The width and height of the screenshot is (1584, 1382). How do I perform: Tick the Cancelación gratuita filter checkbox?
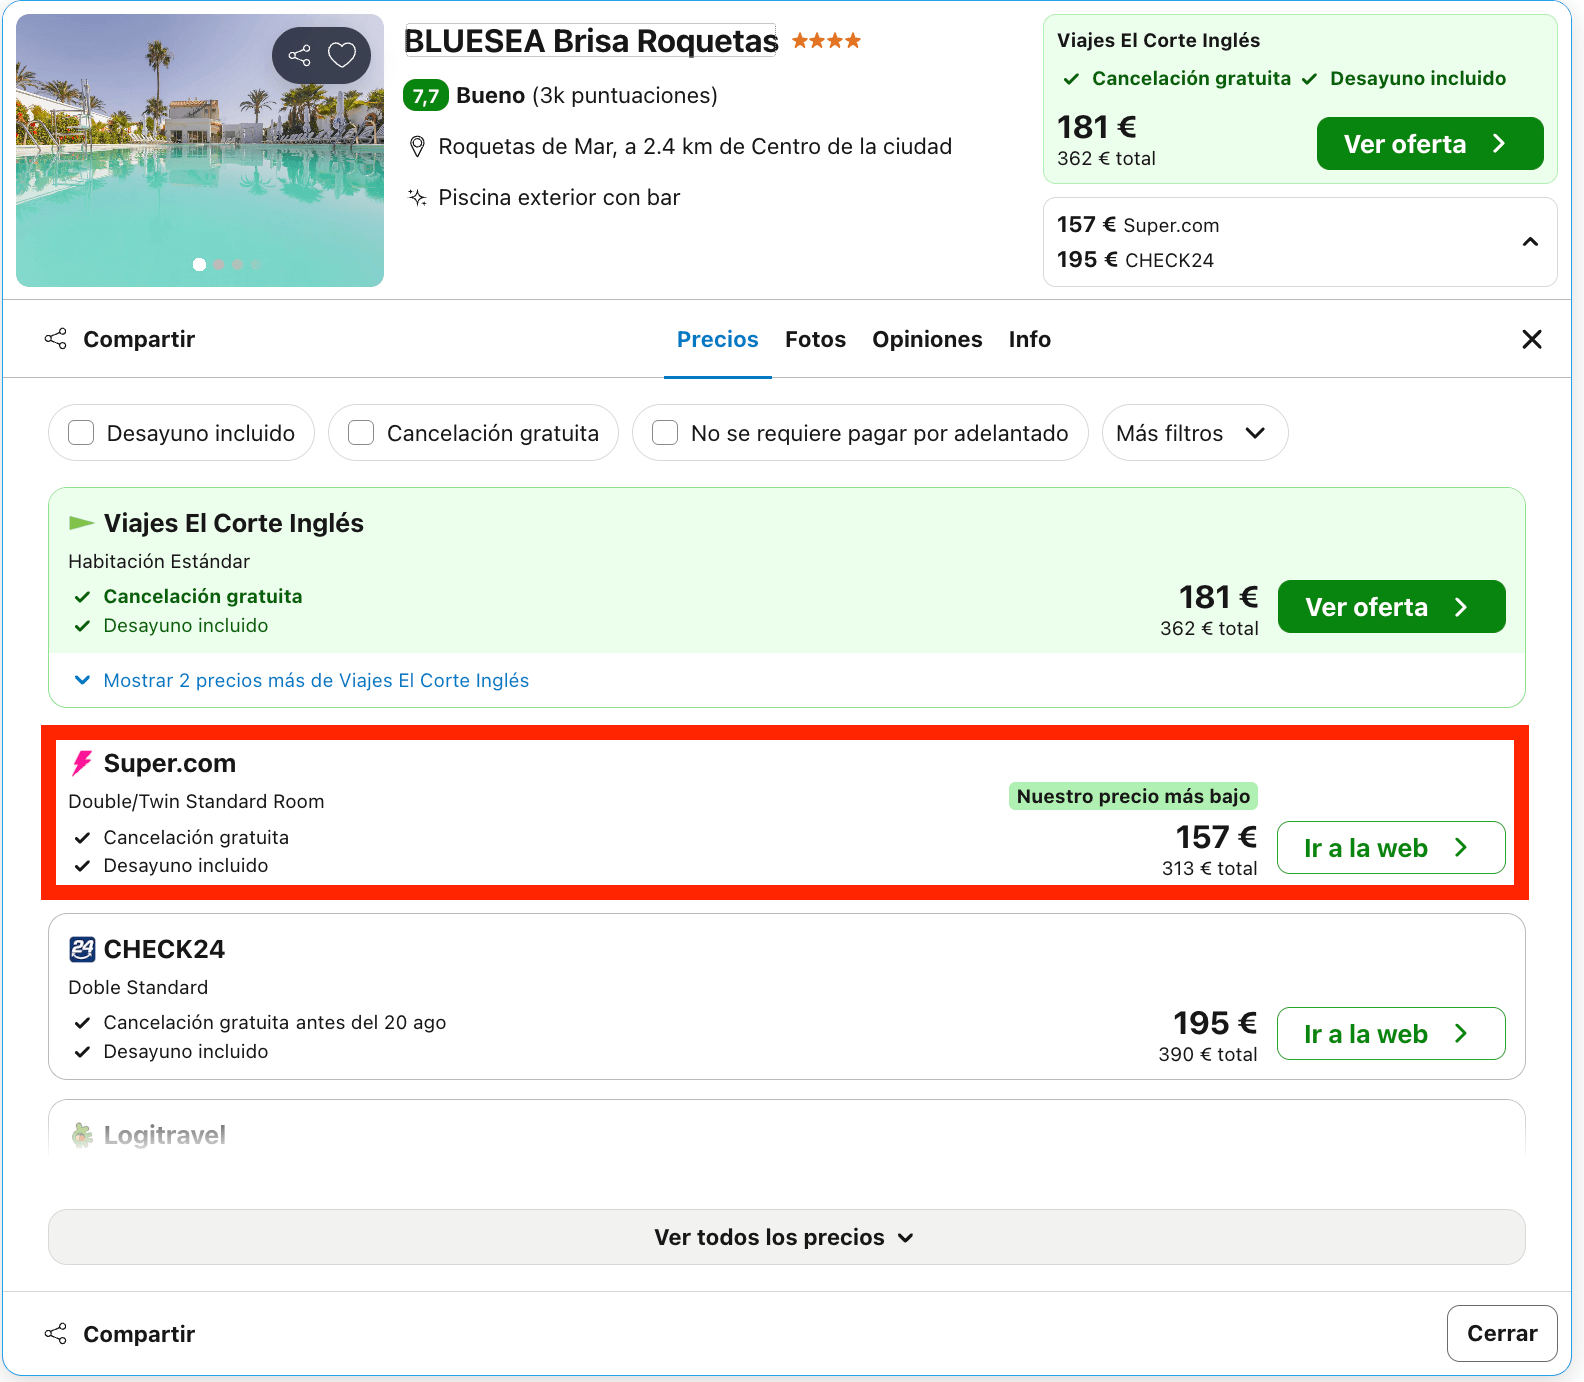click(361, 433)
